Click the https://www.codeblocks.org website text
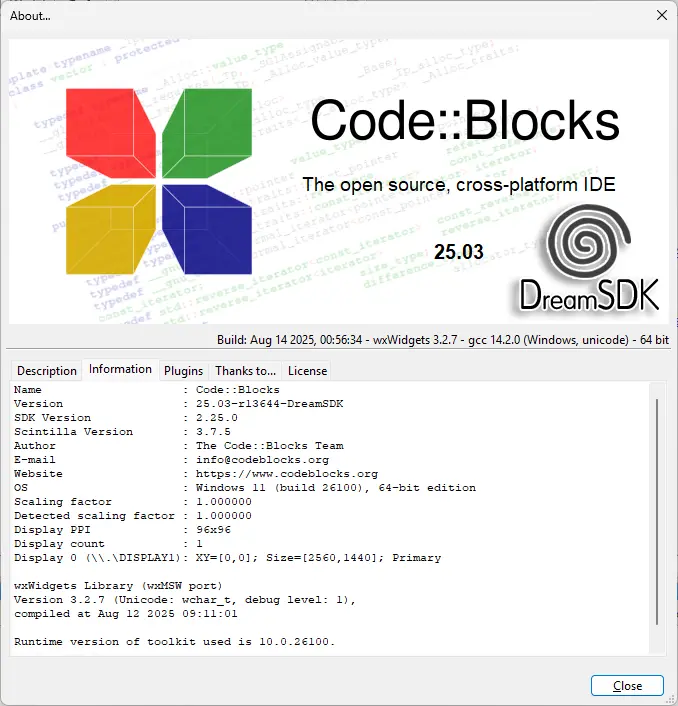 pyautogui.click(x=287, y=474)
